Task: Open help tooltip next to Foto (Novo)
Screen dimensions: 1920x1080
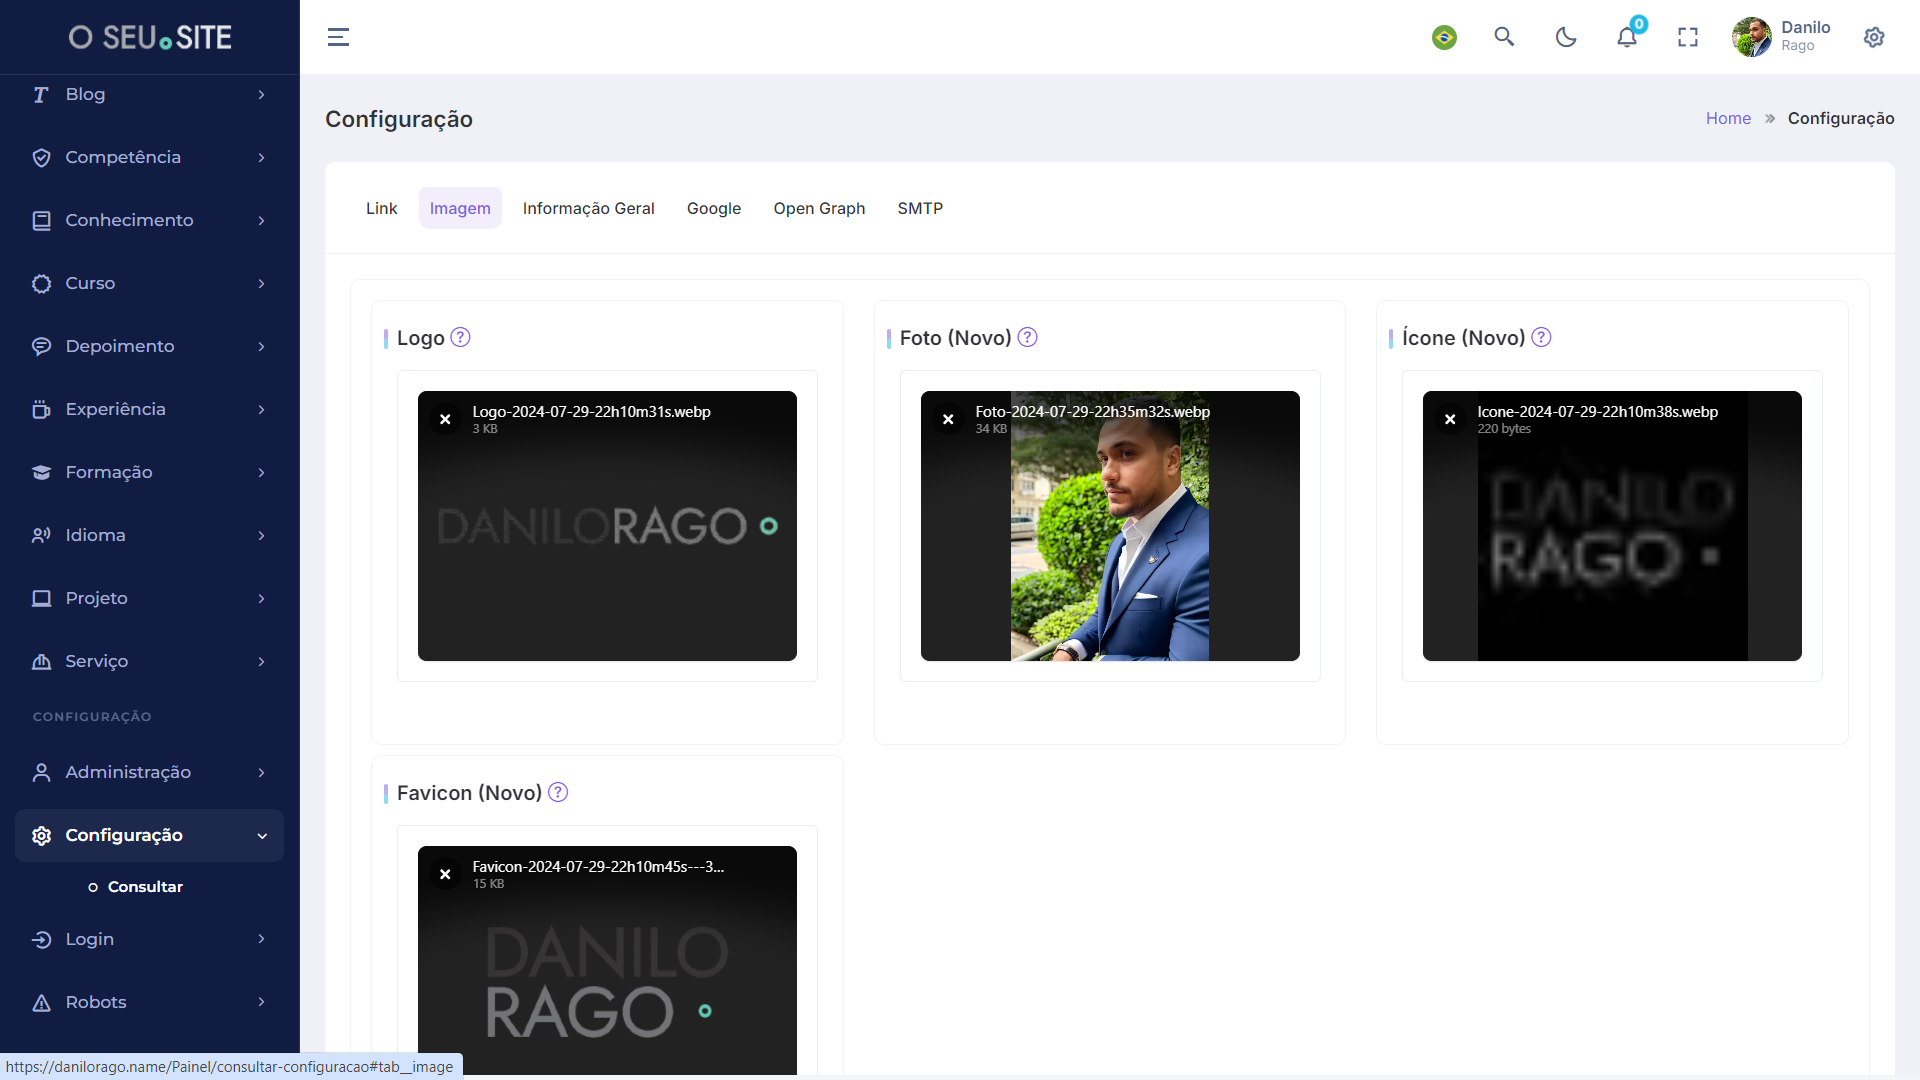Action: [x=1027, y=337]
